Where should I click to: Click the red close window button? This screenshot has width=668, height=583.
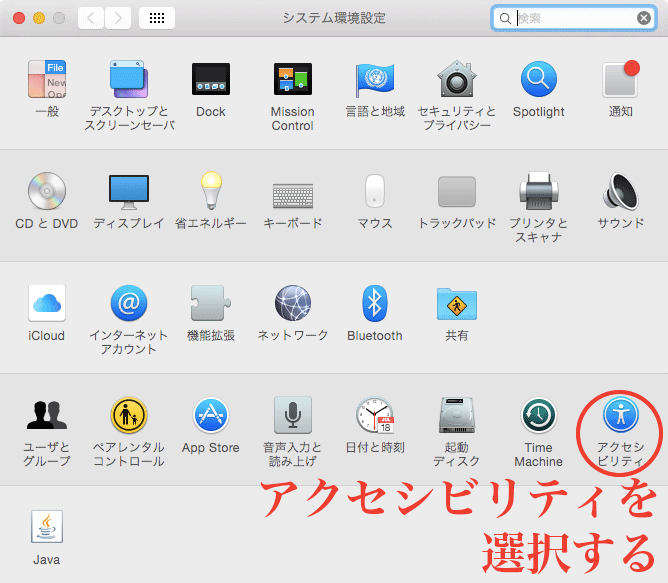pos(19,18)
